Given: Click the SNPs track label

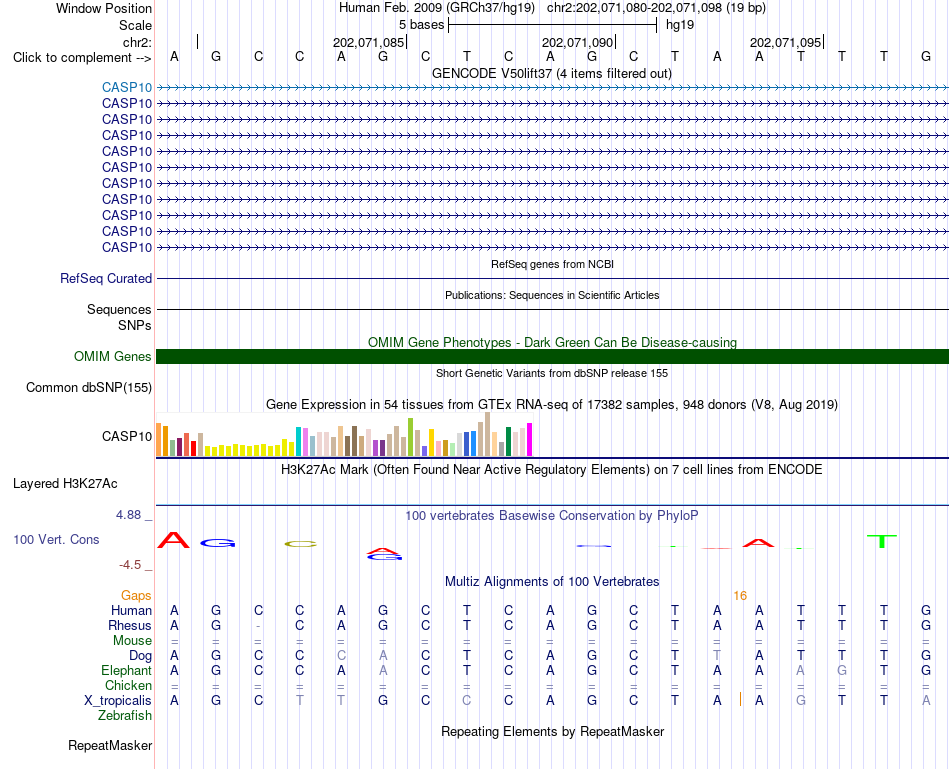Looking at the screenshot, I should point(135,325).
